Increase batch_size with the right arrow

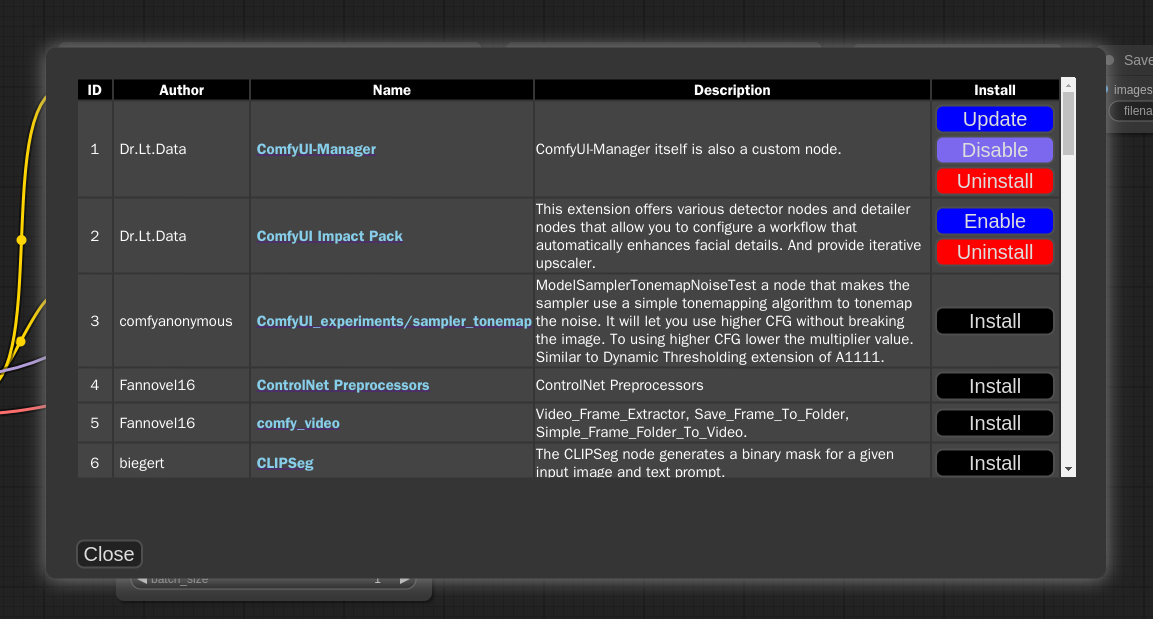click(x=405, y=578)
